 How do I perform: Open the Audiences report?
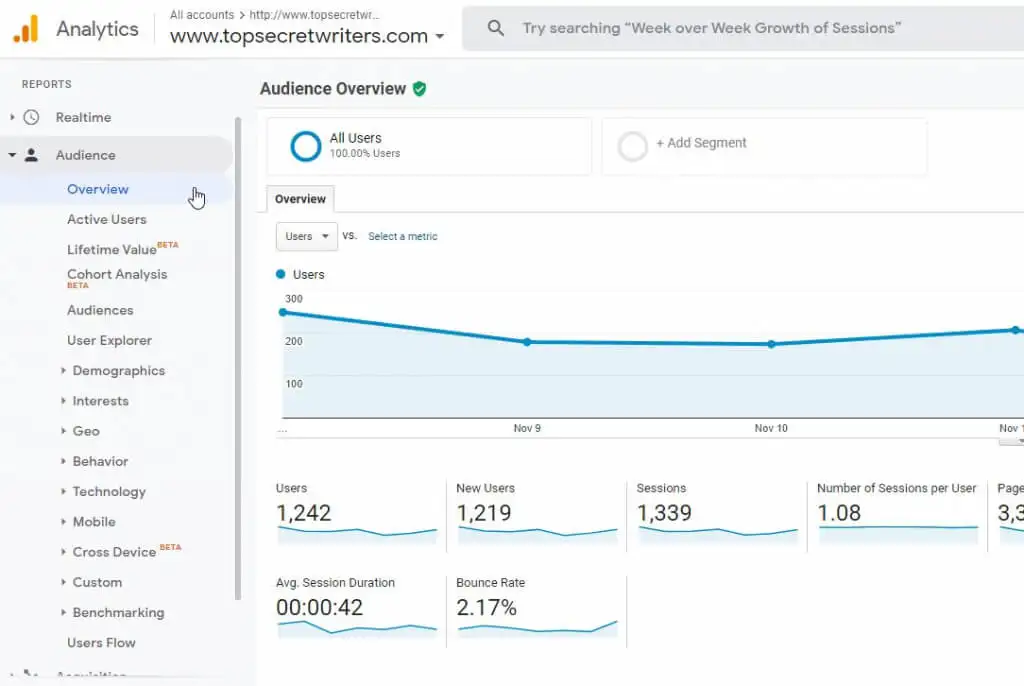(x=100, y=310)
